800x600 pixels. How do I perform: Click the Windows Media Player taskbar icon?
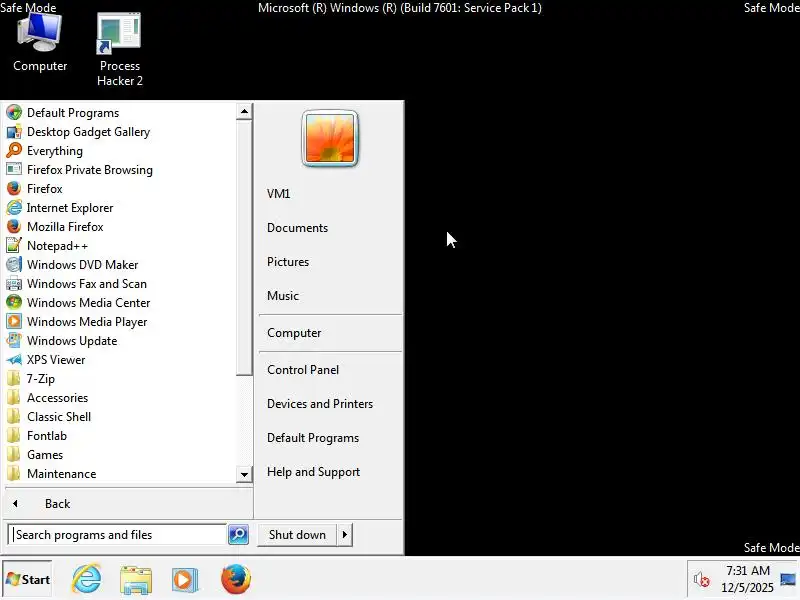pos(185,580)
